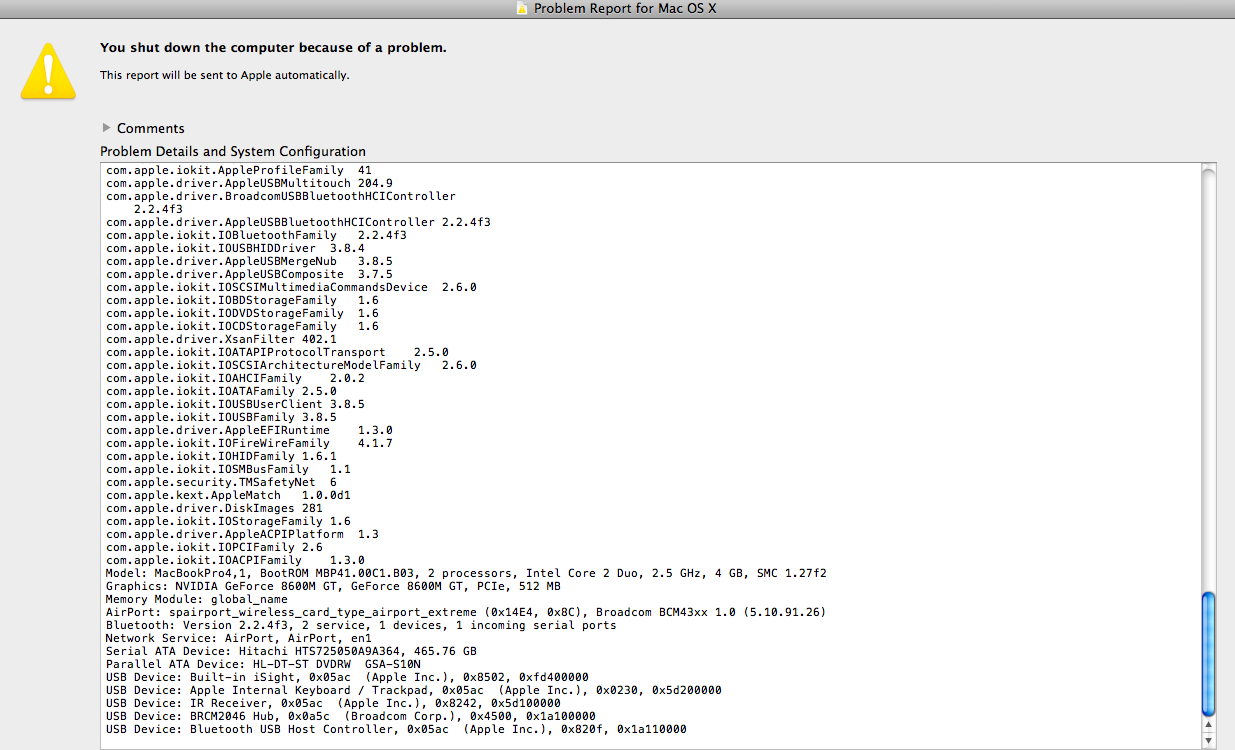Select the IOBDStorageFamily 1.6 line
This screenshot has width=1235, height=750.
point(242,300)
